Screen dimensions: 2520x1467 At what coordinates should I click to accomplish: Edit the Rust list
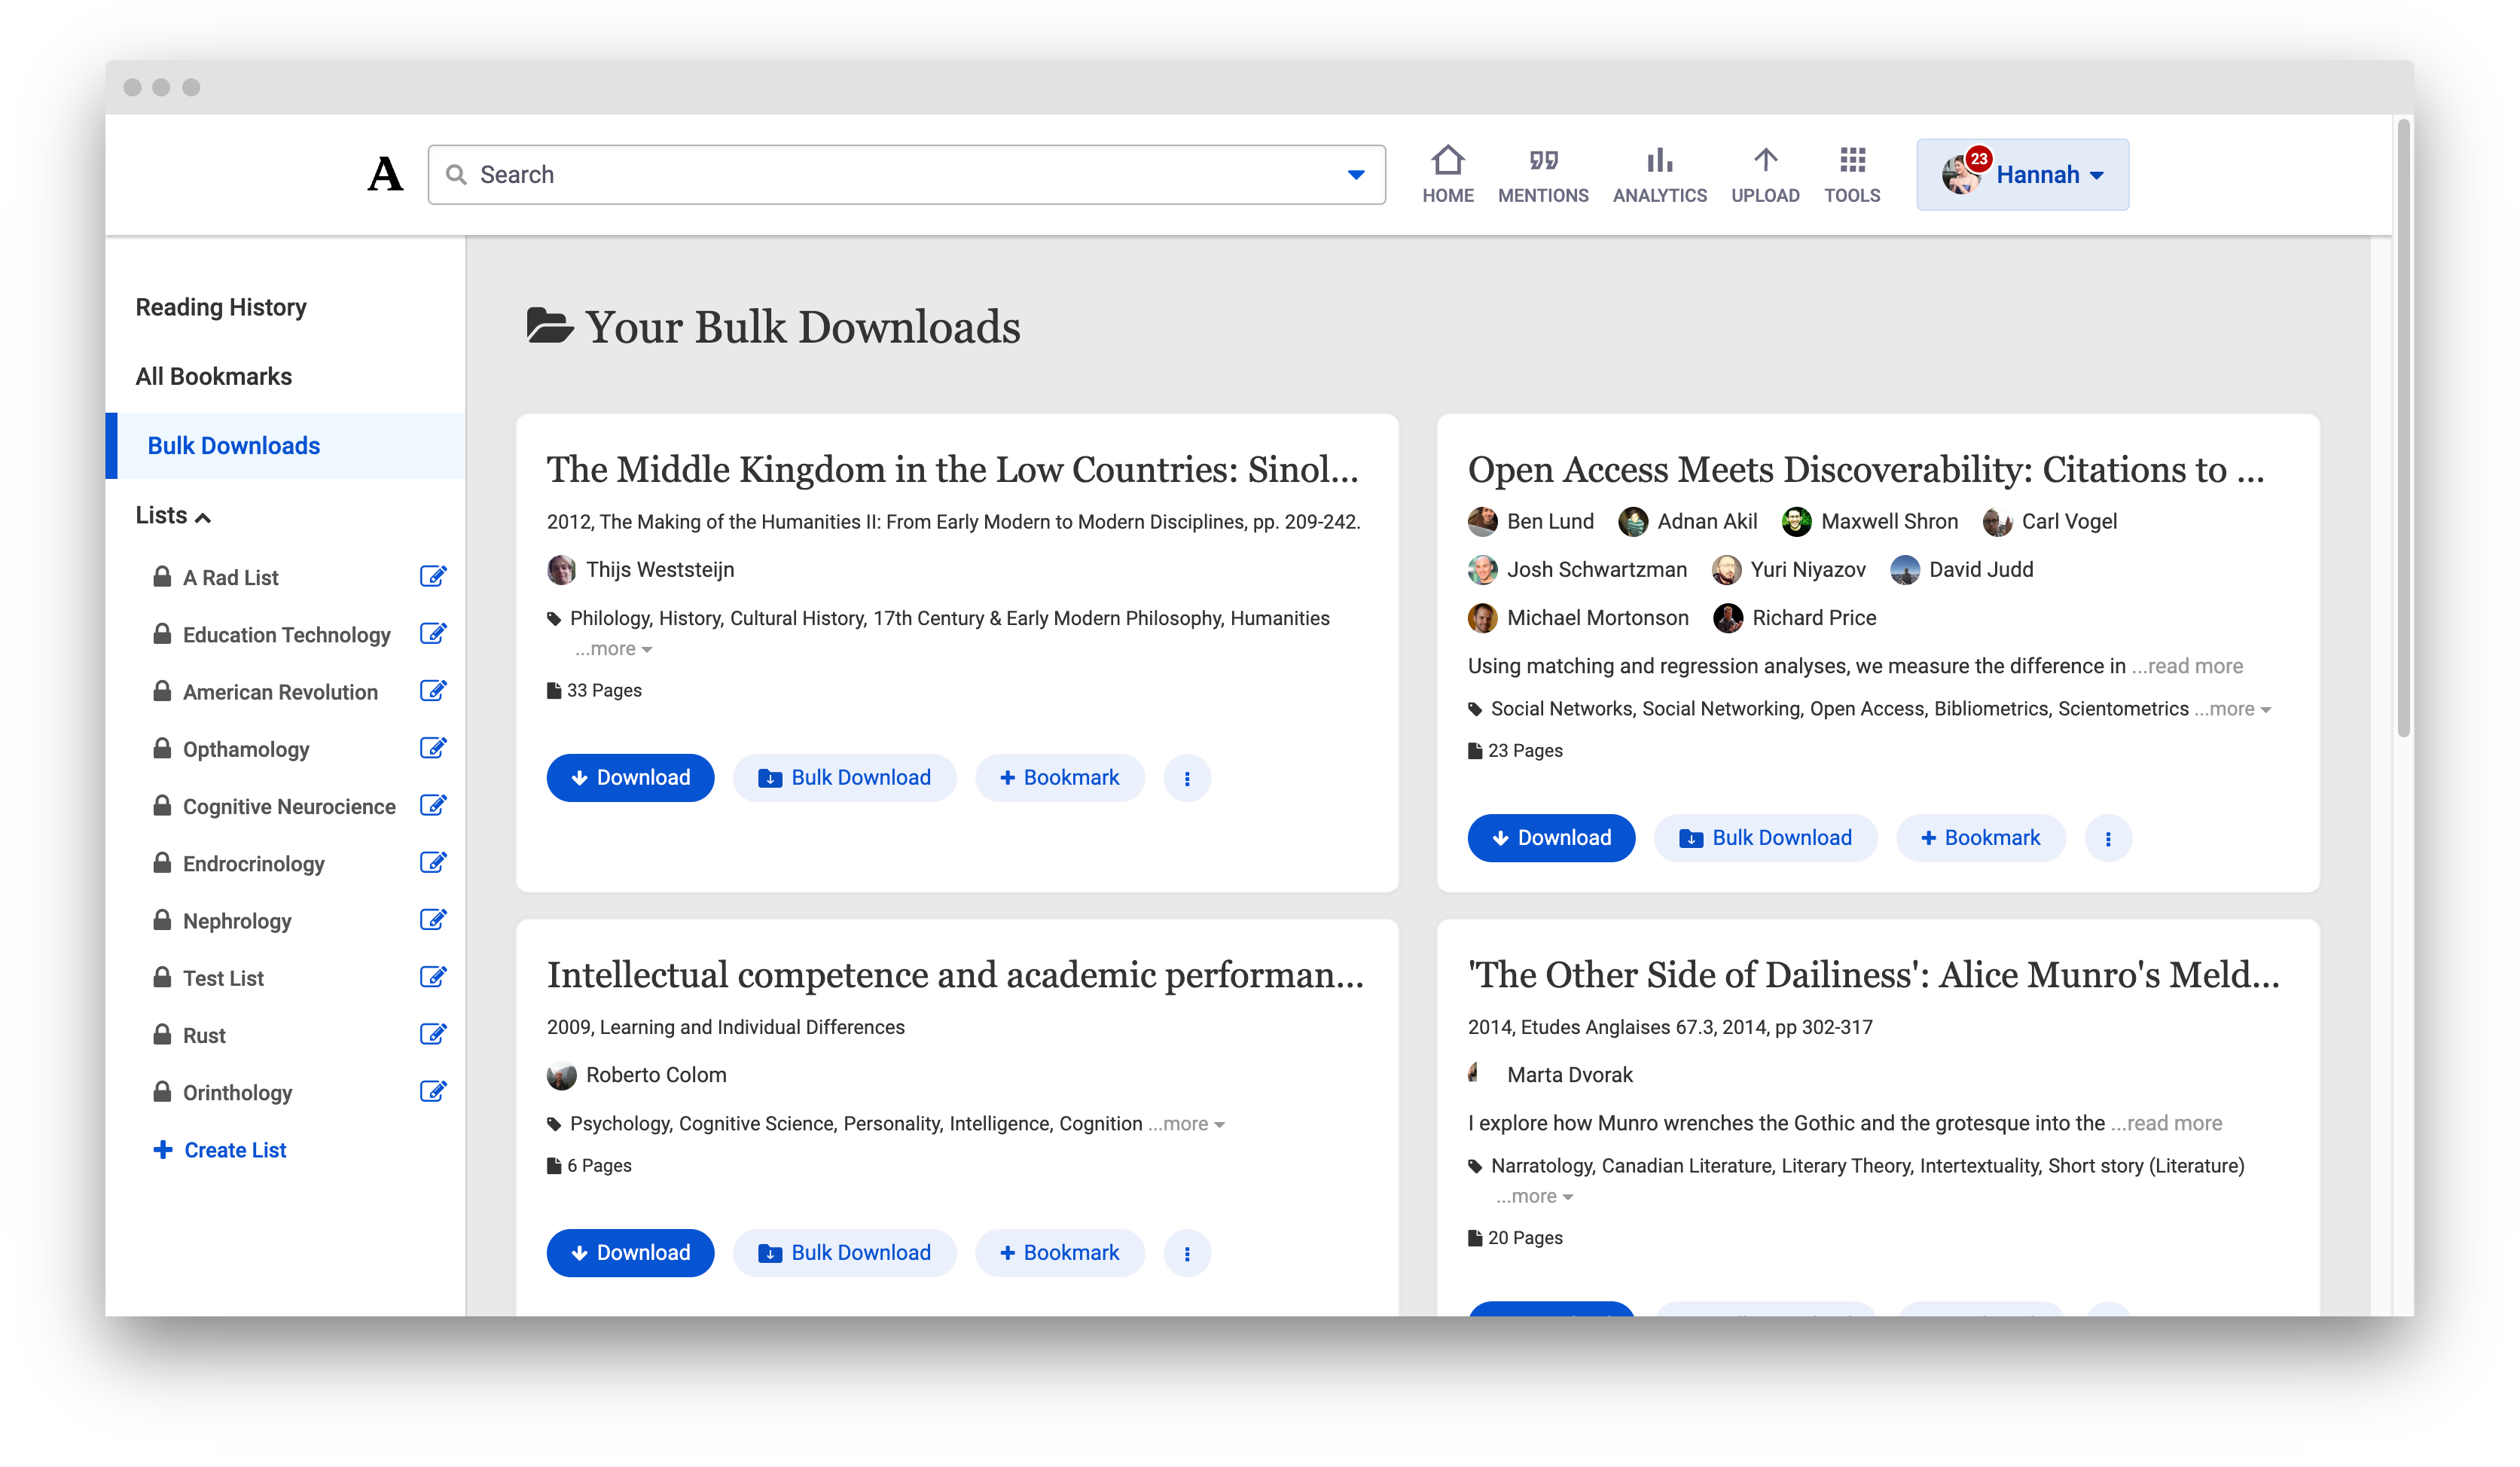(x=433, y=1035)
